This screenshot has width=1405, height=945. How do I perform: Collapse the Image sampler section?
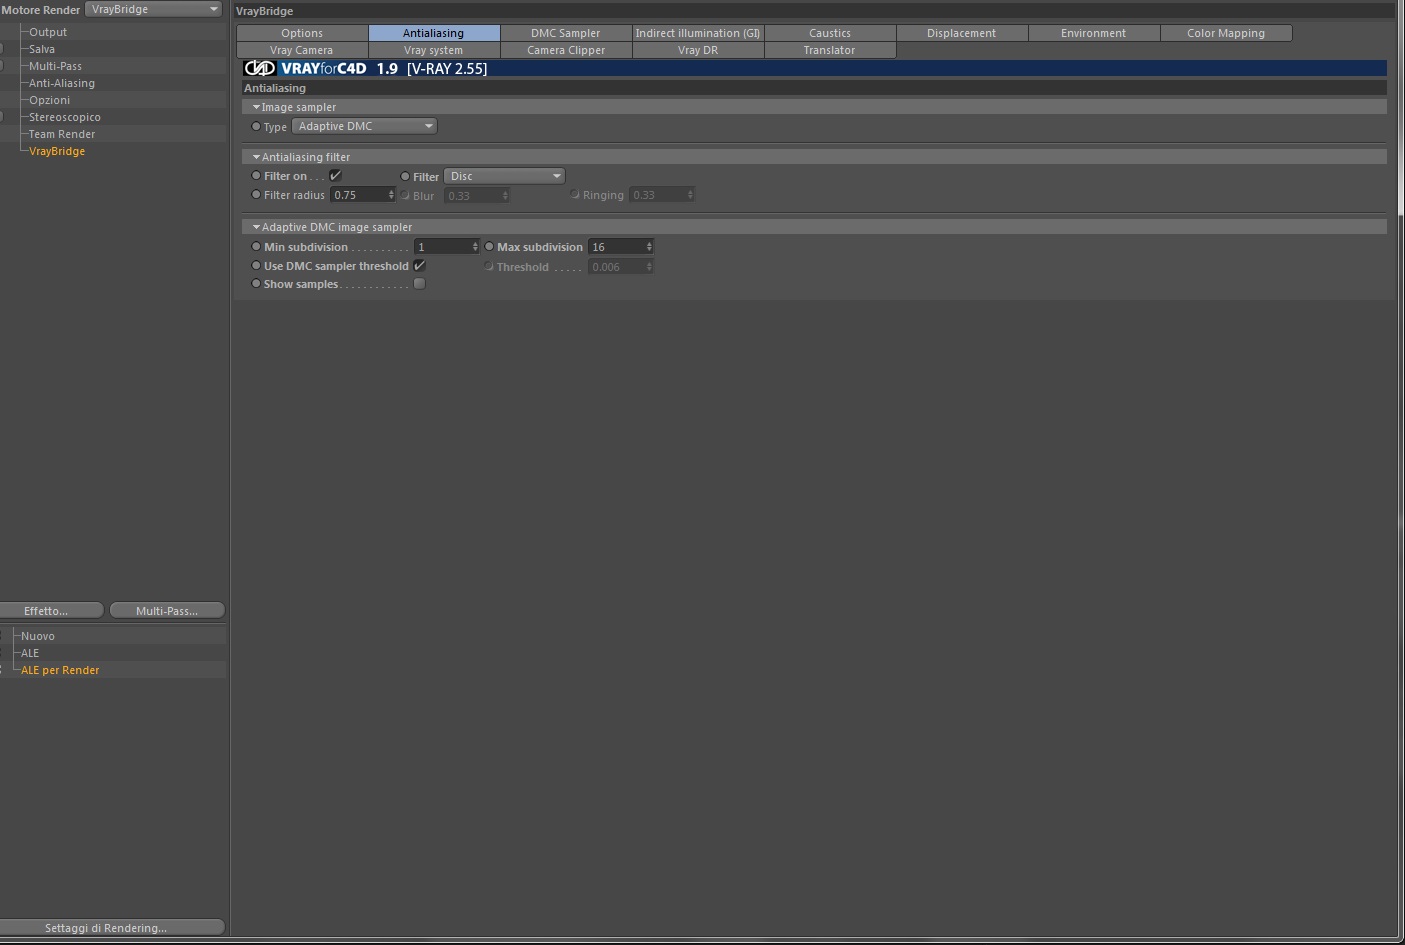click(256, 107)
